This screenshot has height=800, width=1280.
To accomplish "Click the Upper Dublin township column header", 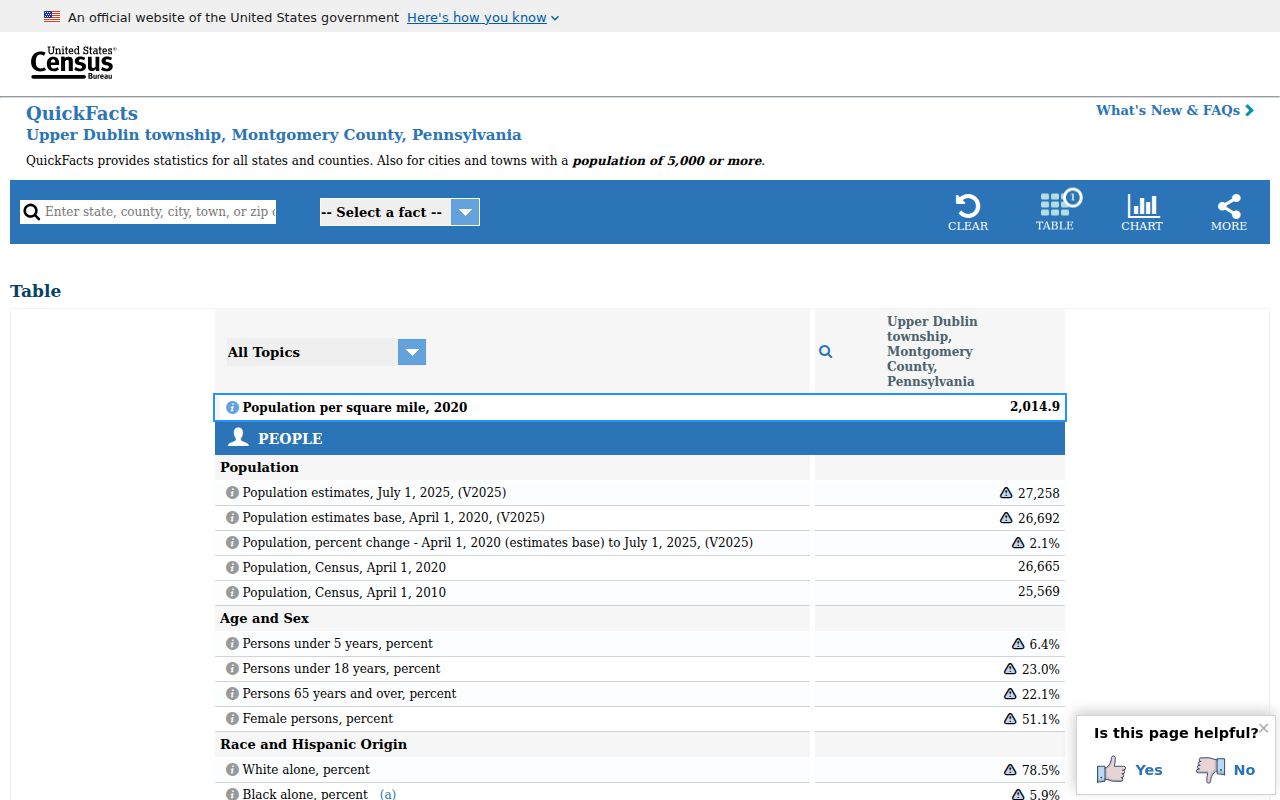I will click(x=932, y=351).
